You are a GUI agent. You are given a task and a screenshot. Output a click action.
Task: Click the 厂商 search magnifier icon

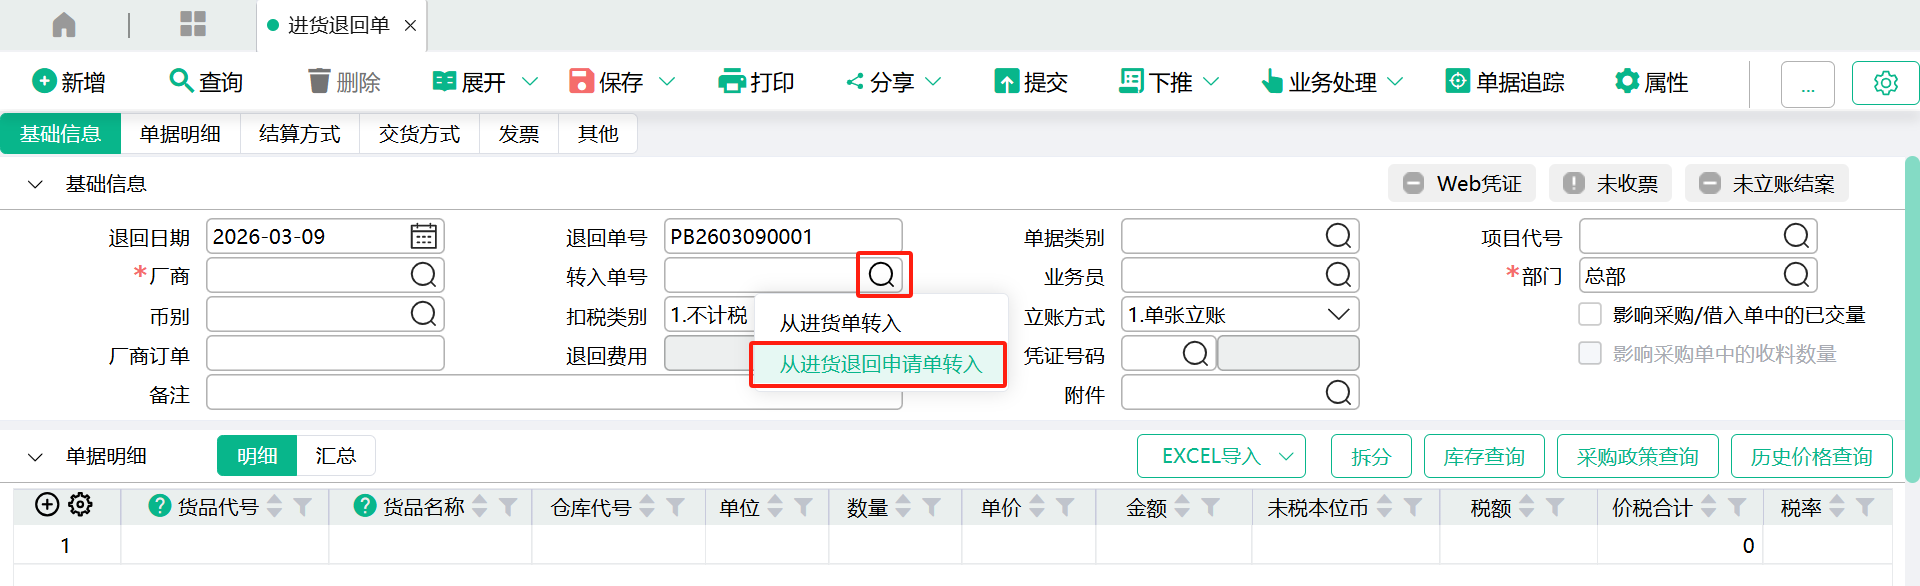click(423, 275)
